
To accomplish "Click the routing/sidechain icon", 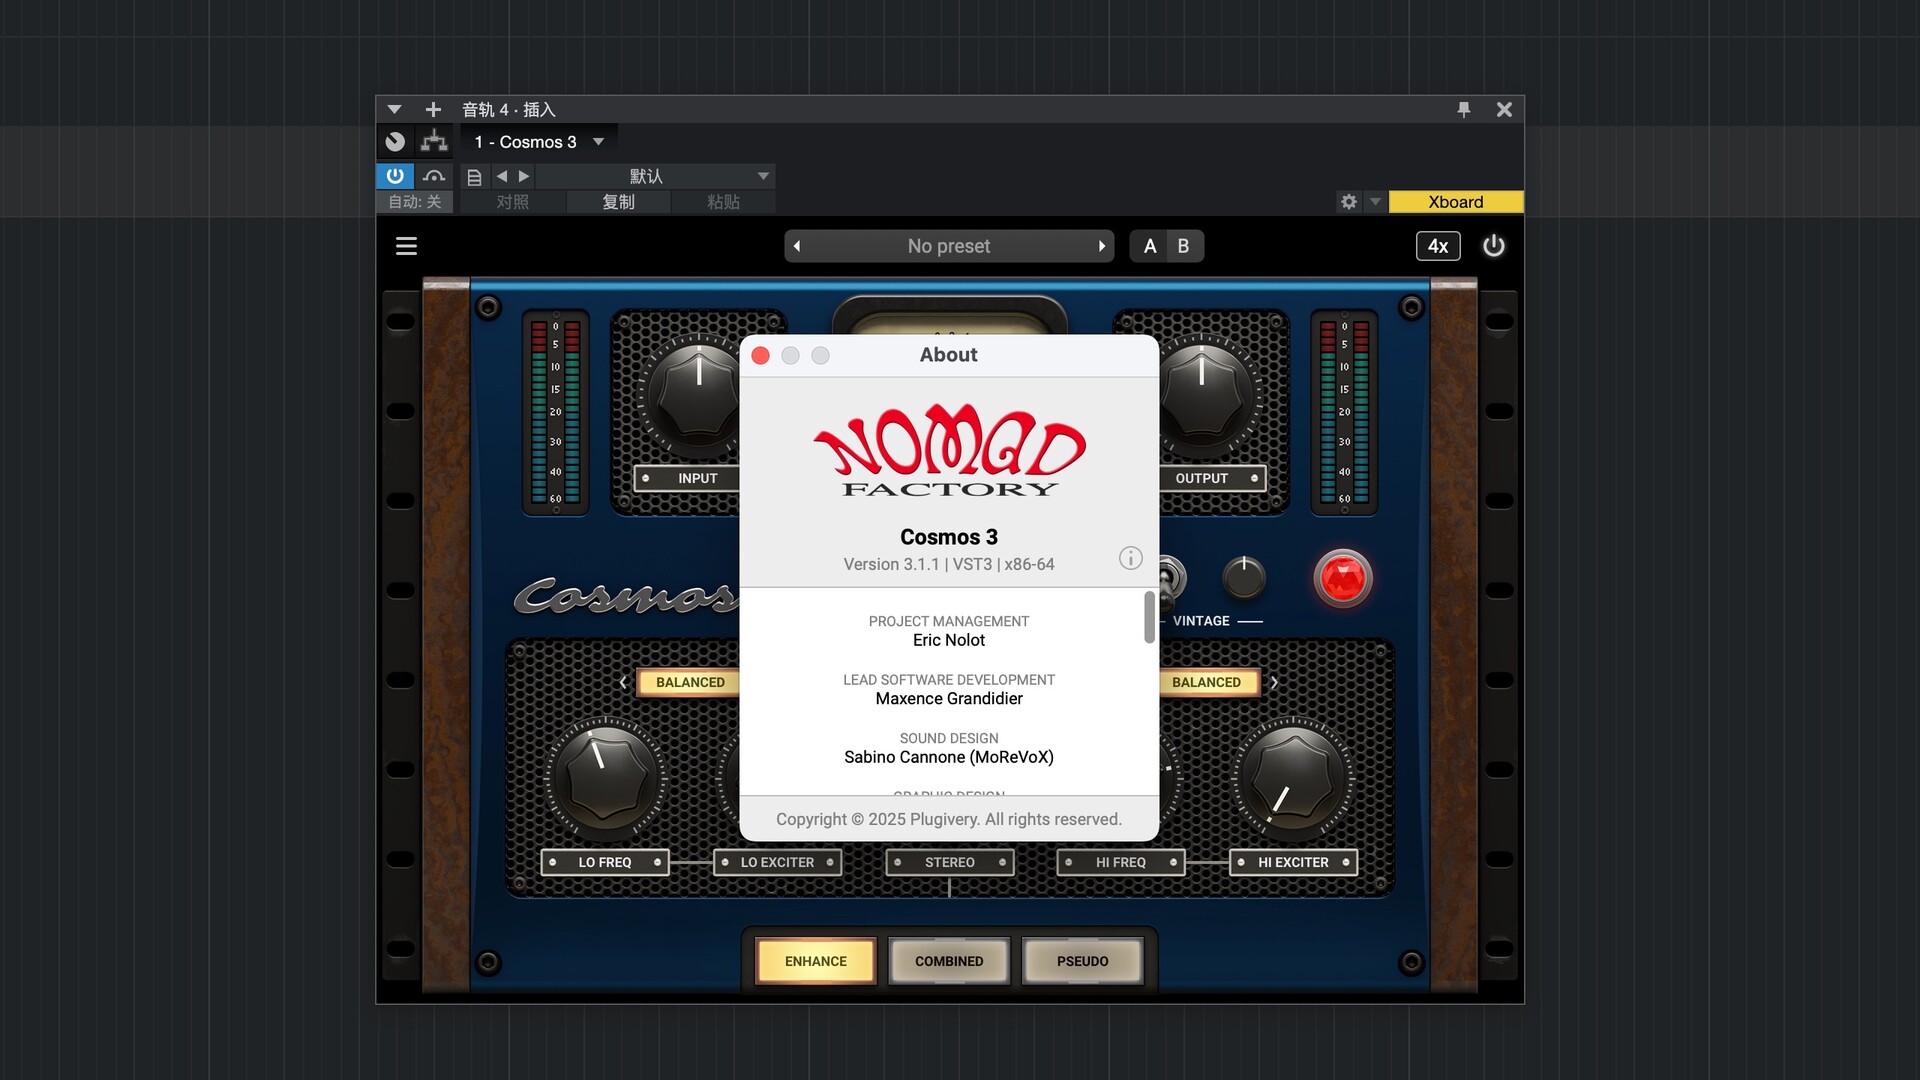I will 434,142.
